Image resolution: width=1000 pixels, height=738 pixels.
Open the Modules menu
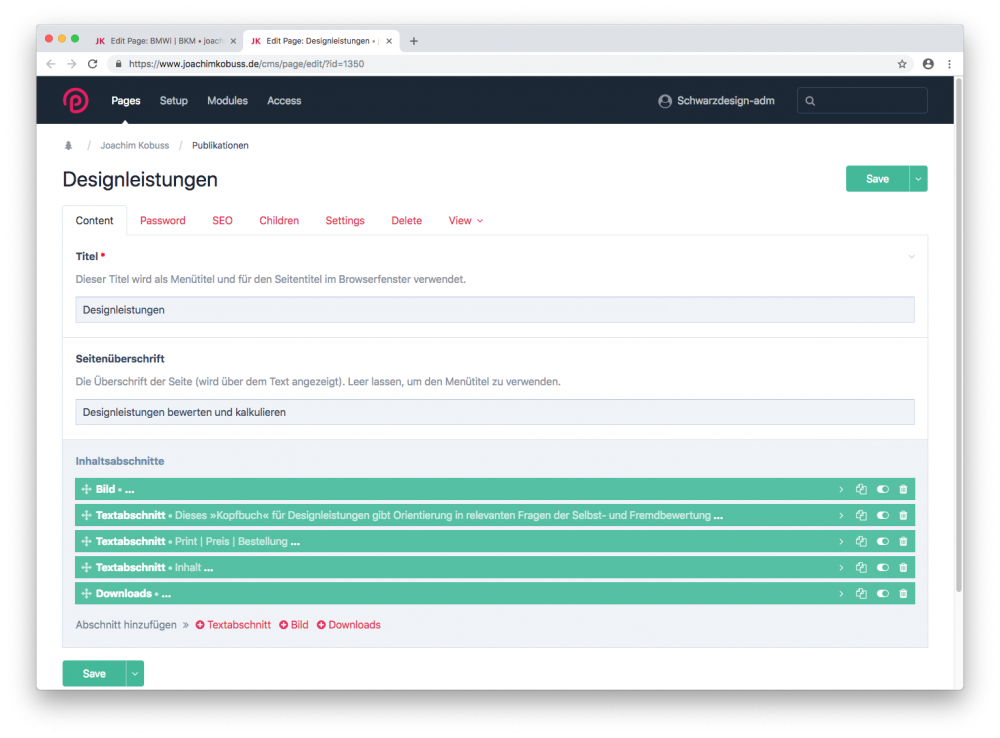[227, 101]
